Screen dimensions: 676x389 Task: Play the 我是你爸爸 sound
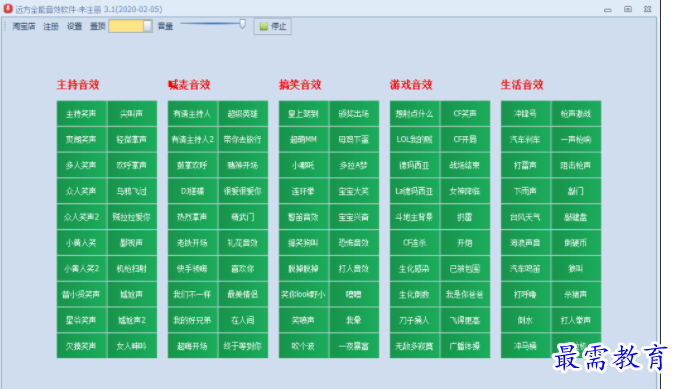click(465, 294)
